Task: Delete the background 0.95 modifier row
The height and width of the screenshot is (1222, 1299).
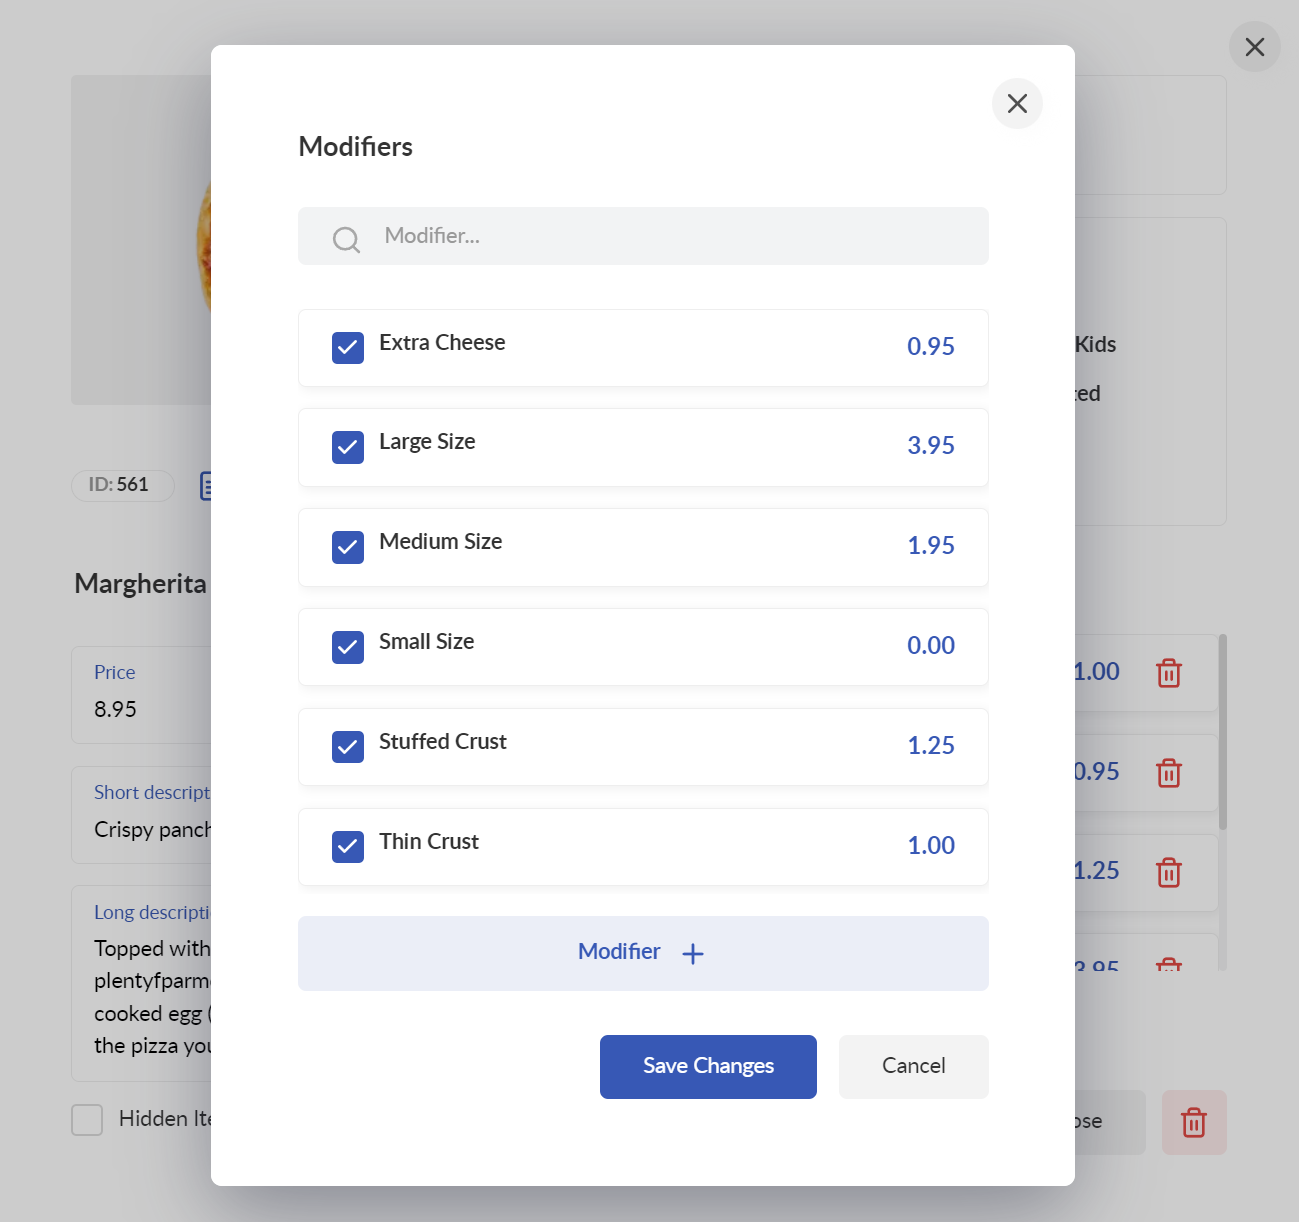Action: click(1169, 773)
